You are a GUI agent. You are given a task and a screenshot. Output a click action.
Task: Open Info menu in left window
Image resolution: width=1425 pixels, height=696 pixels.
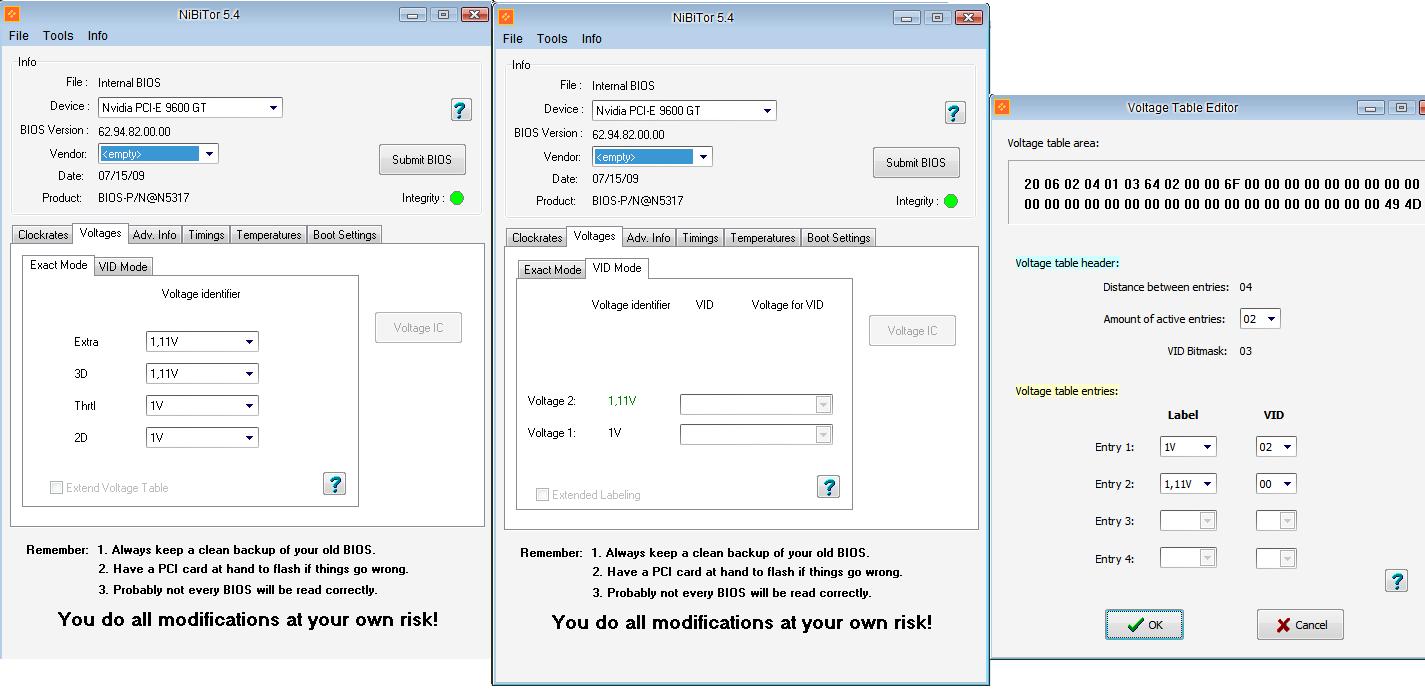point(97,36)
